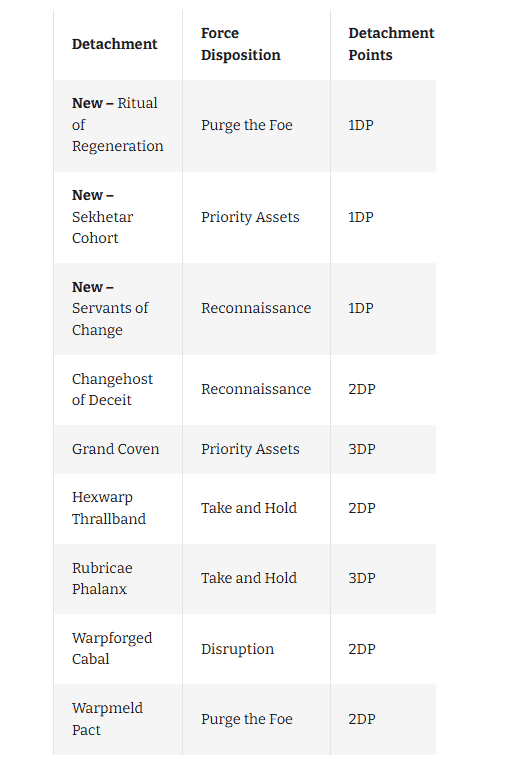527x776 pixels.
Task: Click the Disruption force disposition text
Action: (238, 649)
